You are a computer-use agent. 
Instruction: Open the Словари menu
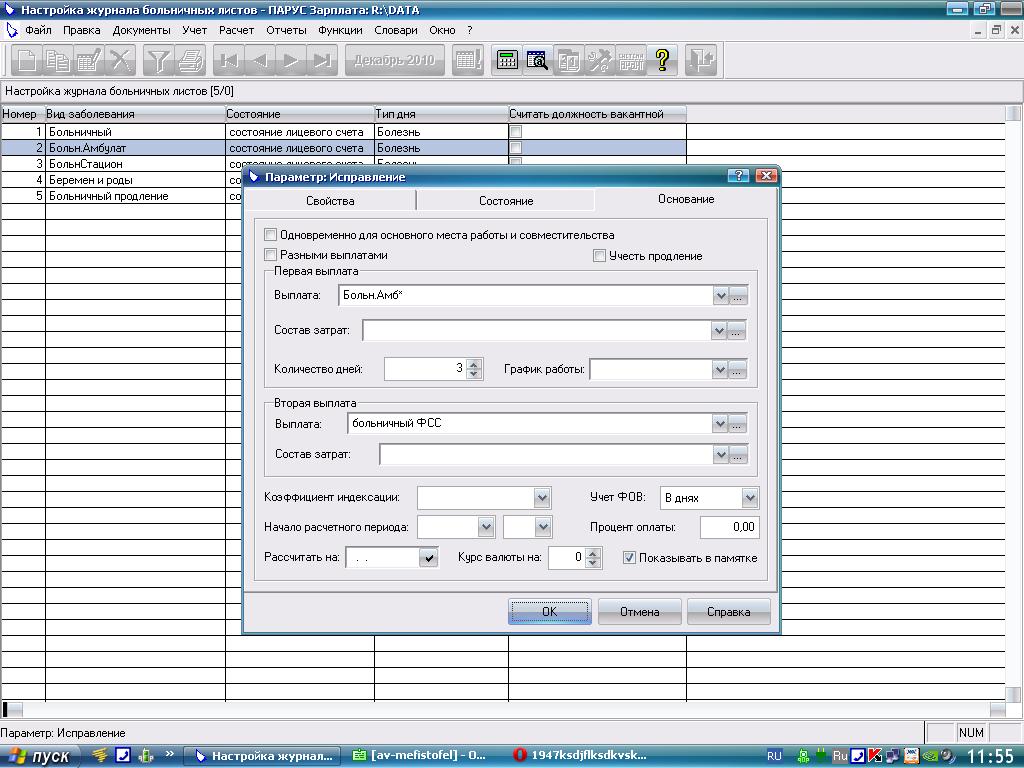(396, 30)
